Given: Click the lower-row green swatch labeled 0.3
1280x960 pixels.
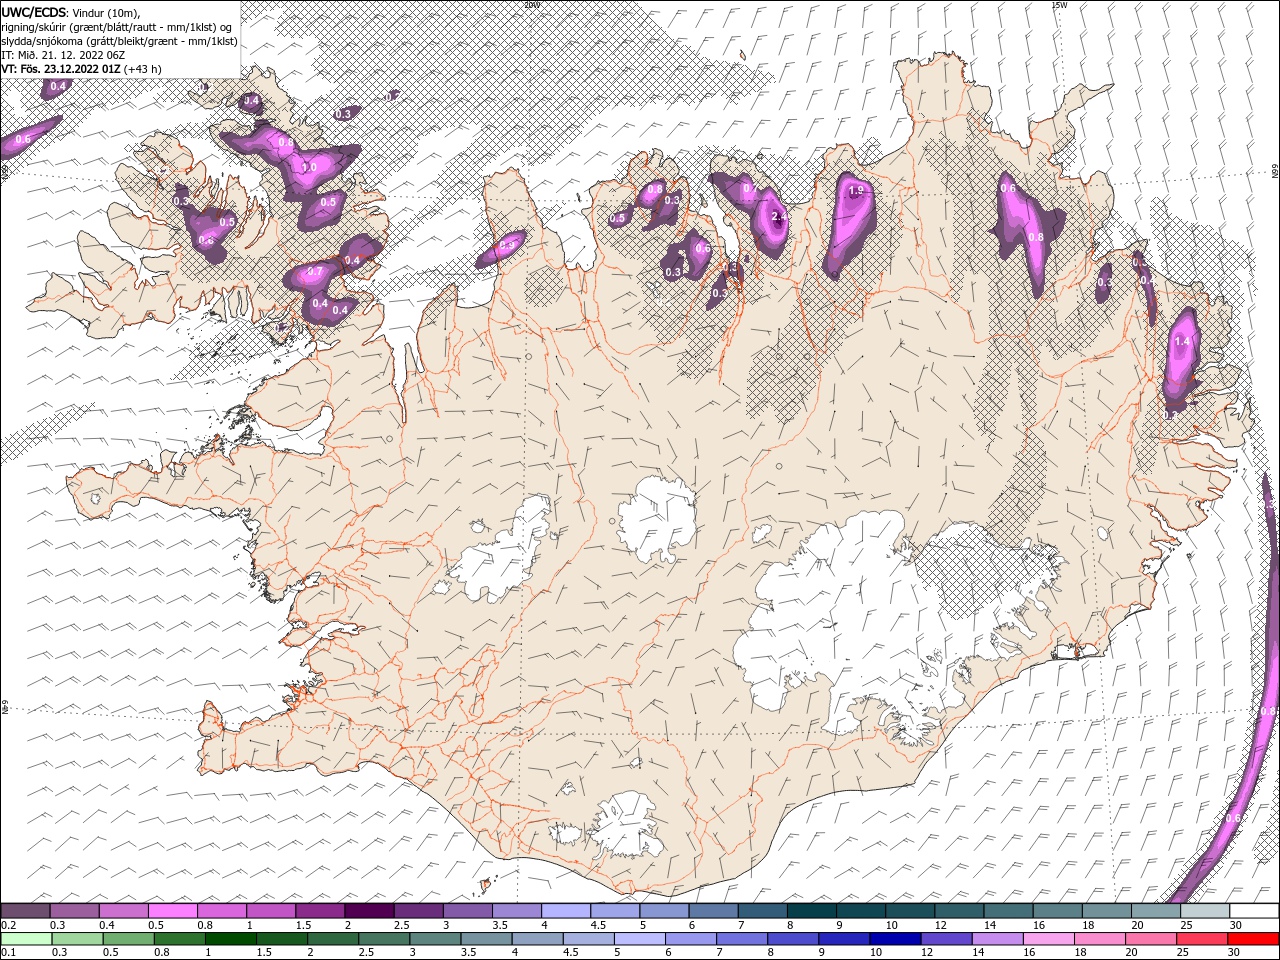Looking at the screenshot, I should tap(77, 938).
